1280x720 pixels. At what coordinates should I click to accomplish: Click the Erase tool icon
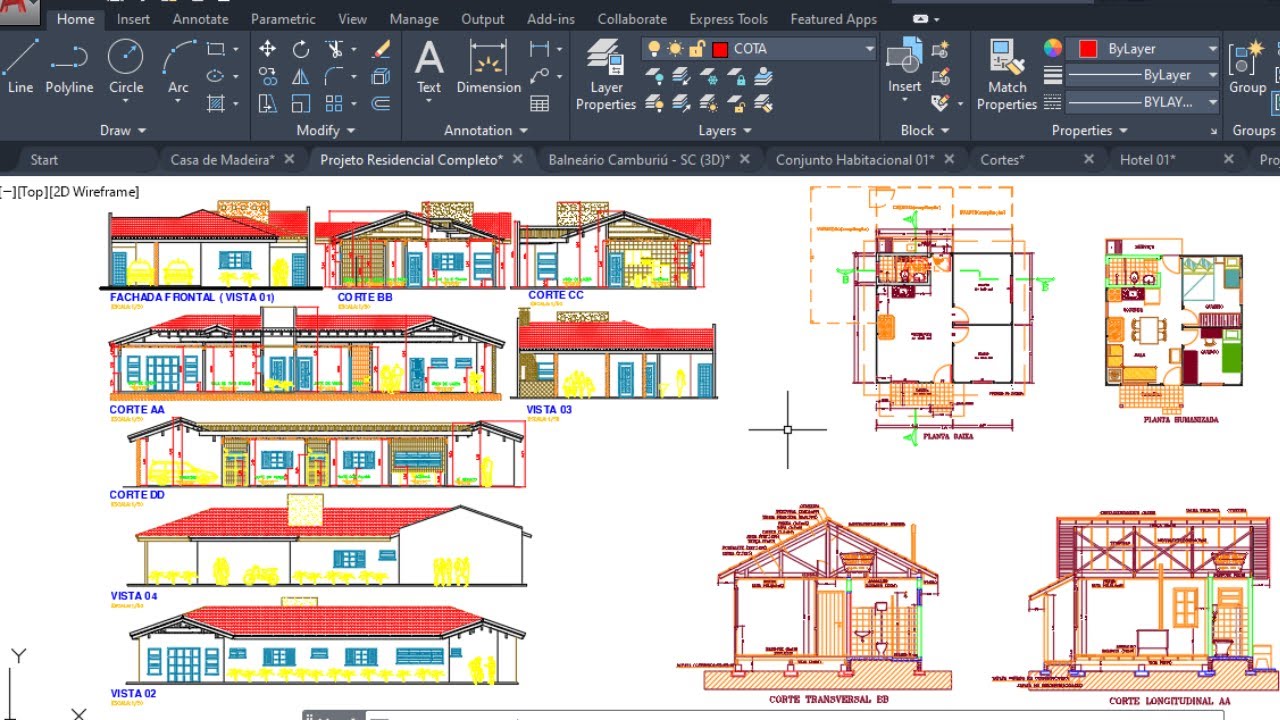click(381, 49)
